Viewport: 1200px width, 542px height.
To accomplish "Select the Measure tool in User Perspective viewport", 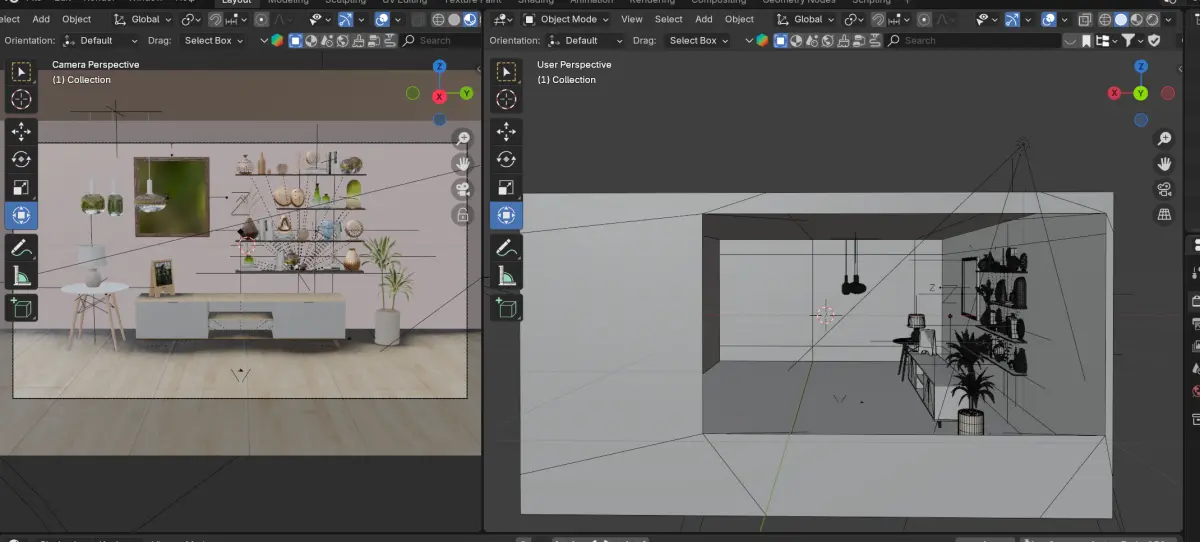I will pyautogui.click(x=506, y=275).
